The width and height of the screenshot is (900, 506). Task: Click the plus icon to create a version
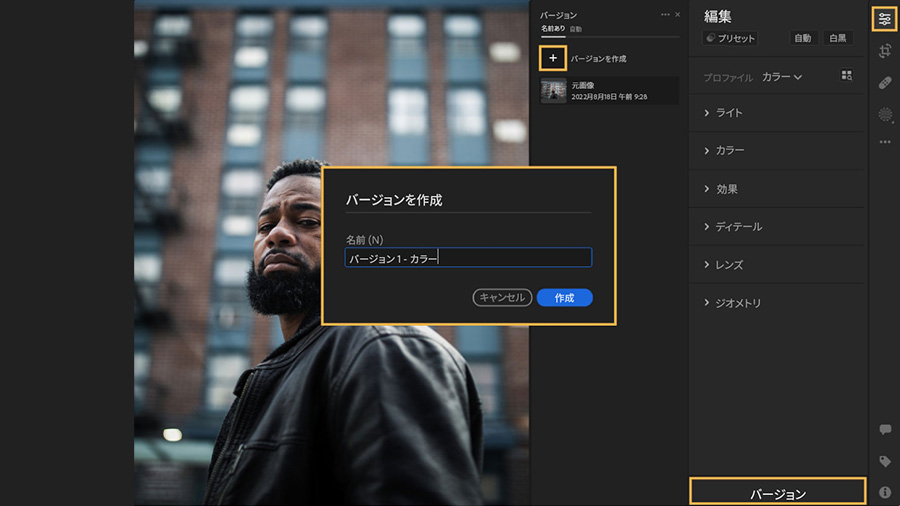pos(553,58)
